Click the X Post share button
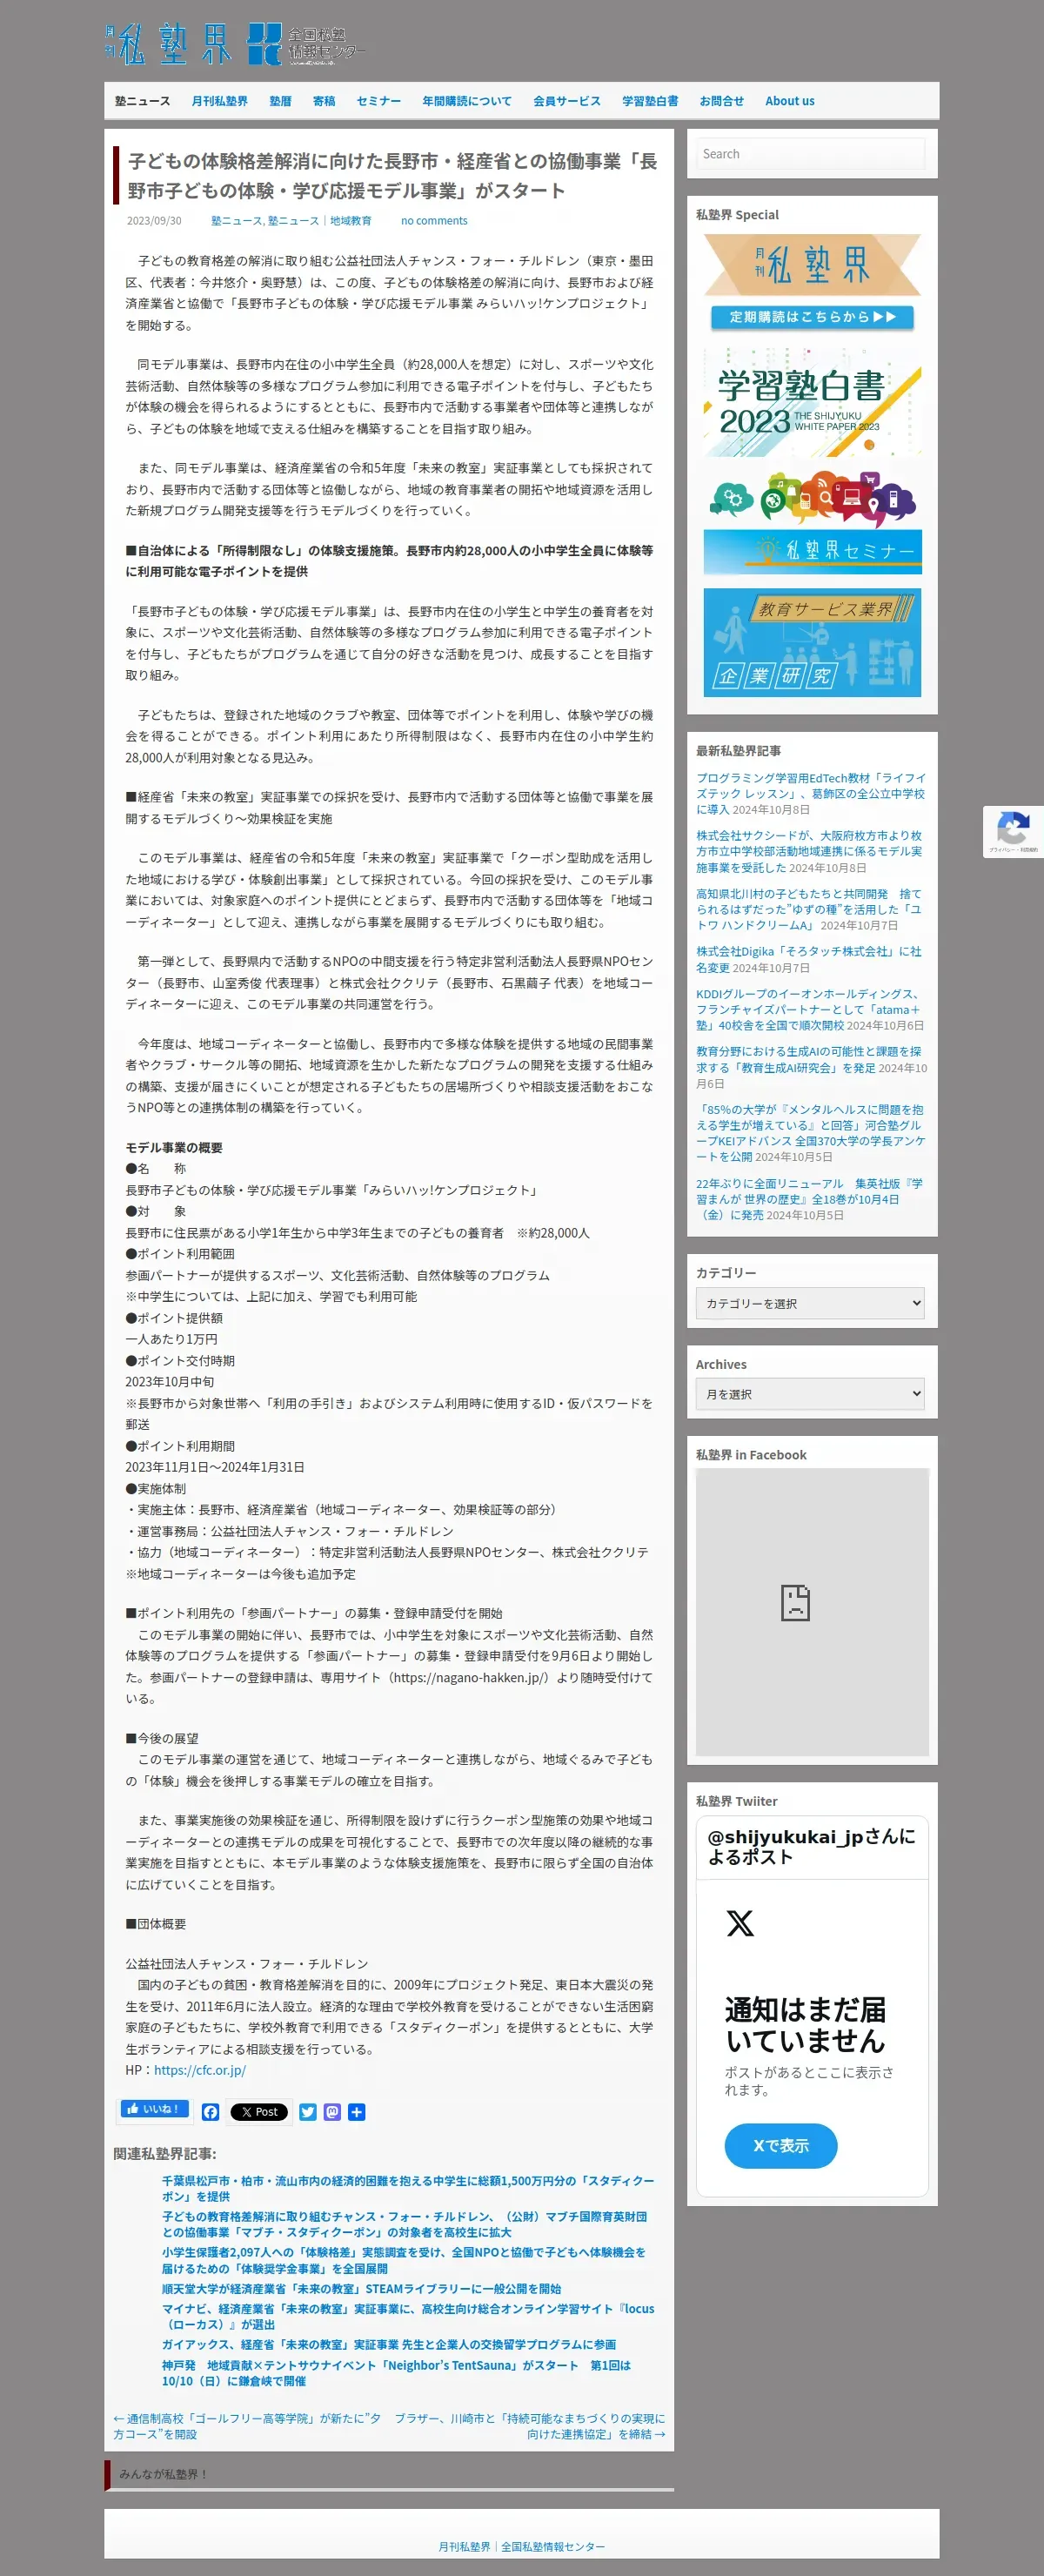The height and width of the screenshot is (2576, 1044). point(259,2111)
